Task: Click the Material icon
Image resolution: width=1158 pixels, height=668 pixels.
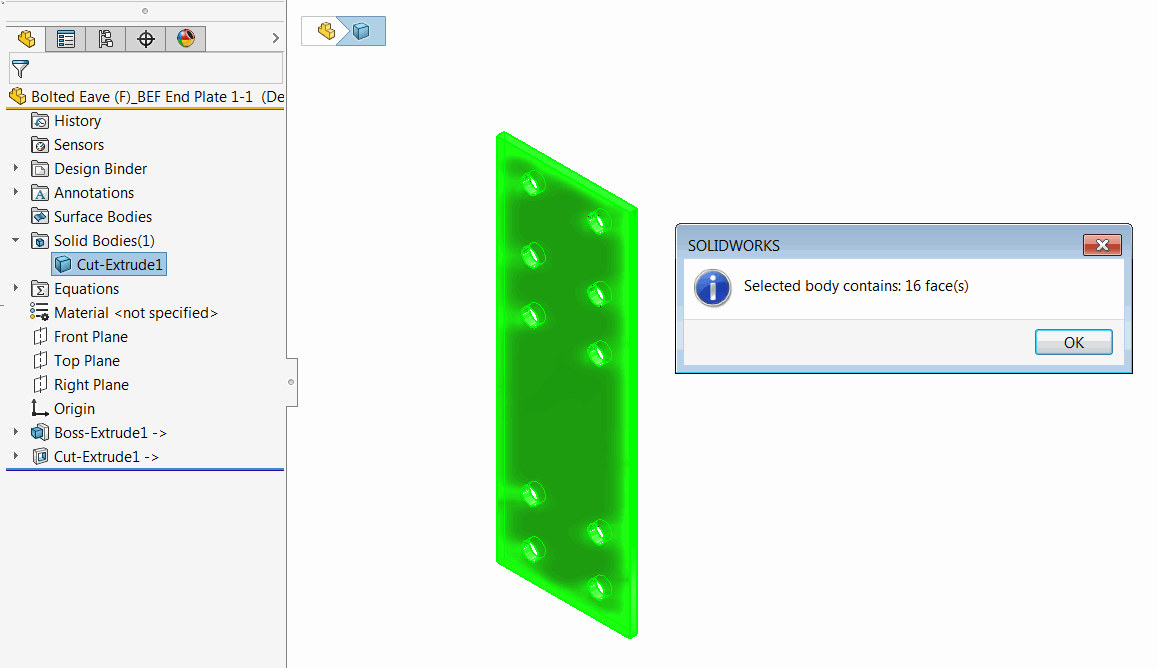Action: pyautogui.click(x=40, y=312)
